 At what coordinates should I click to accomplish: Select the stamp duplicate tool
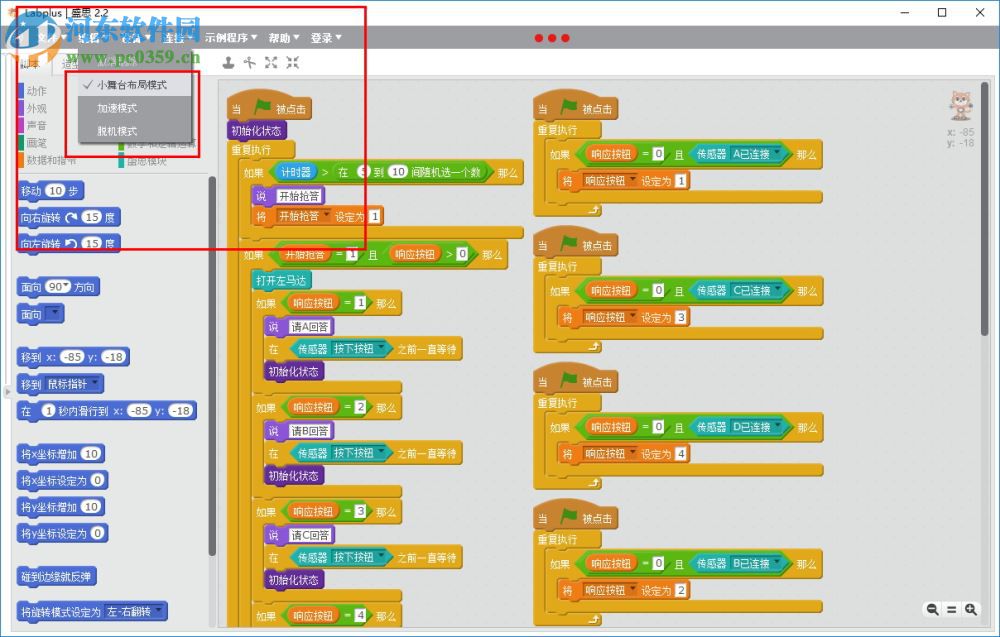click(228, 62)
